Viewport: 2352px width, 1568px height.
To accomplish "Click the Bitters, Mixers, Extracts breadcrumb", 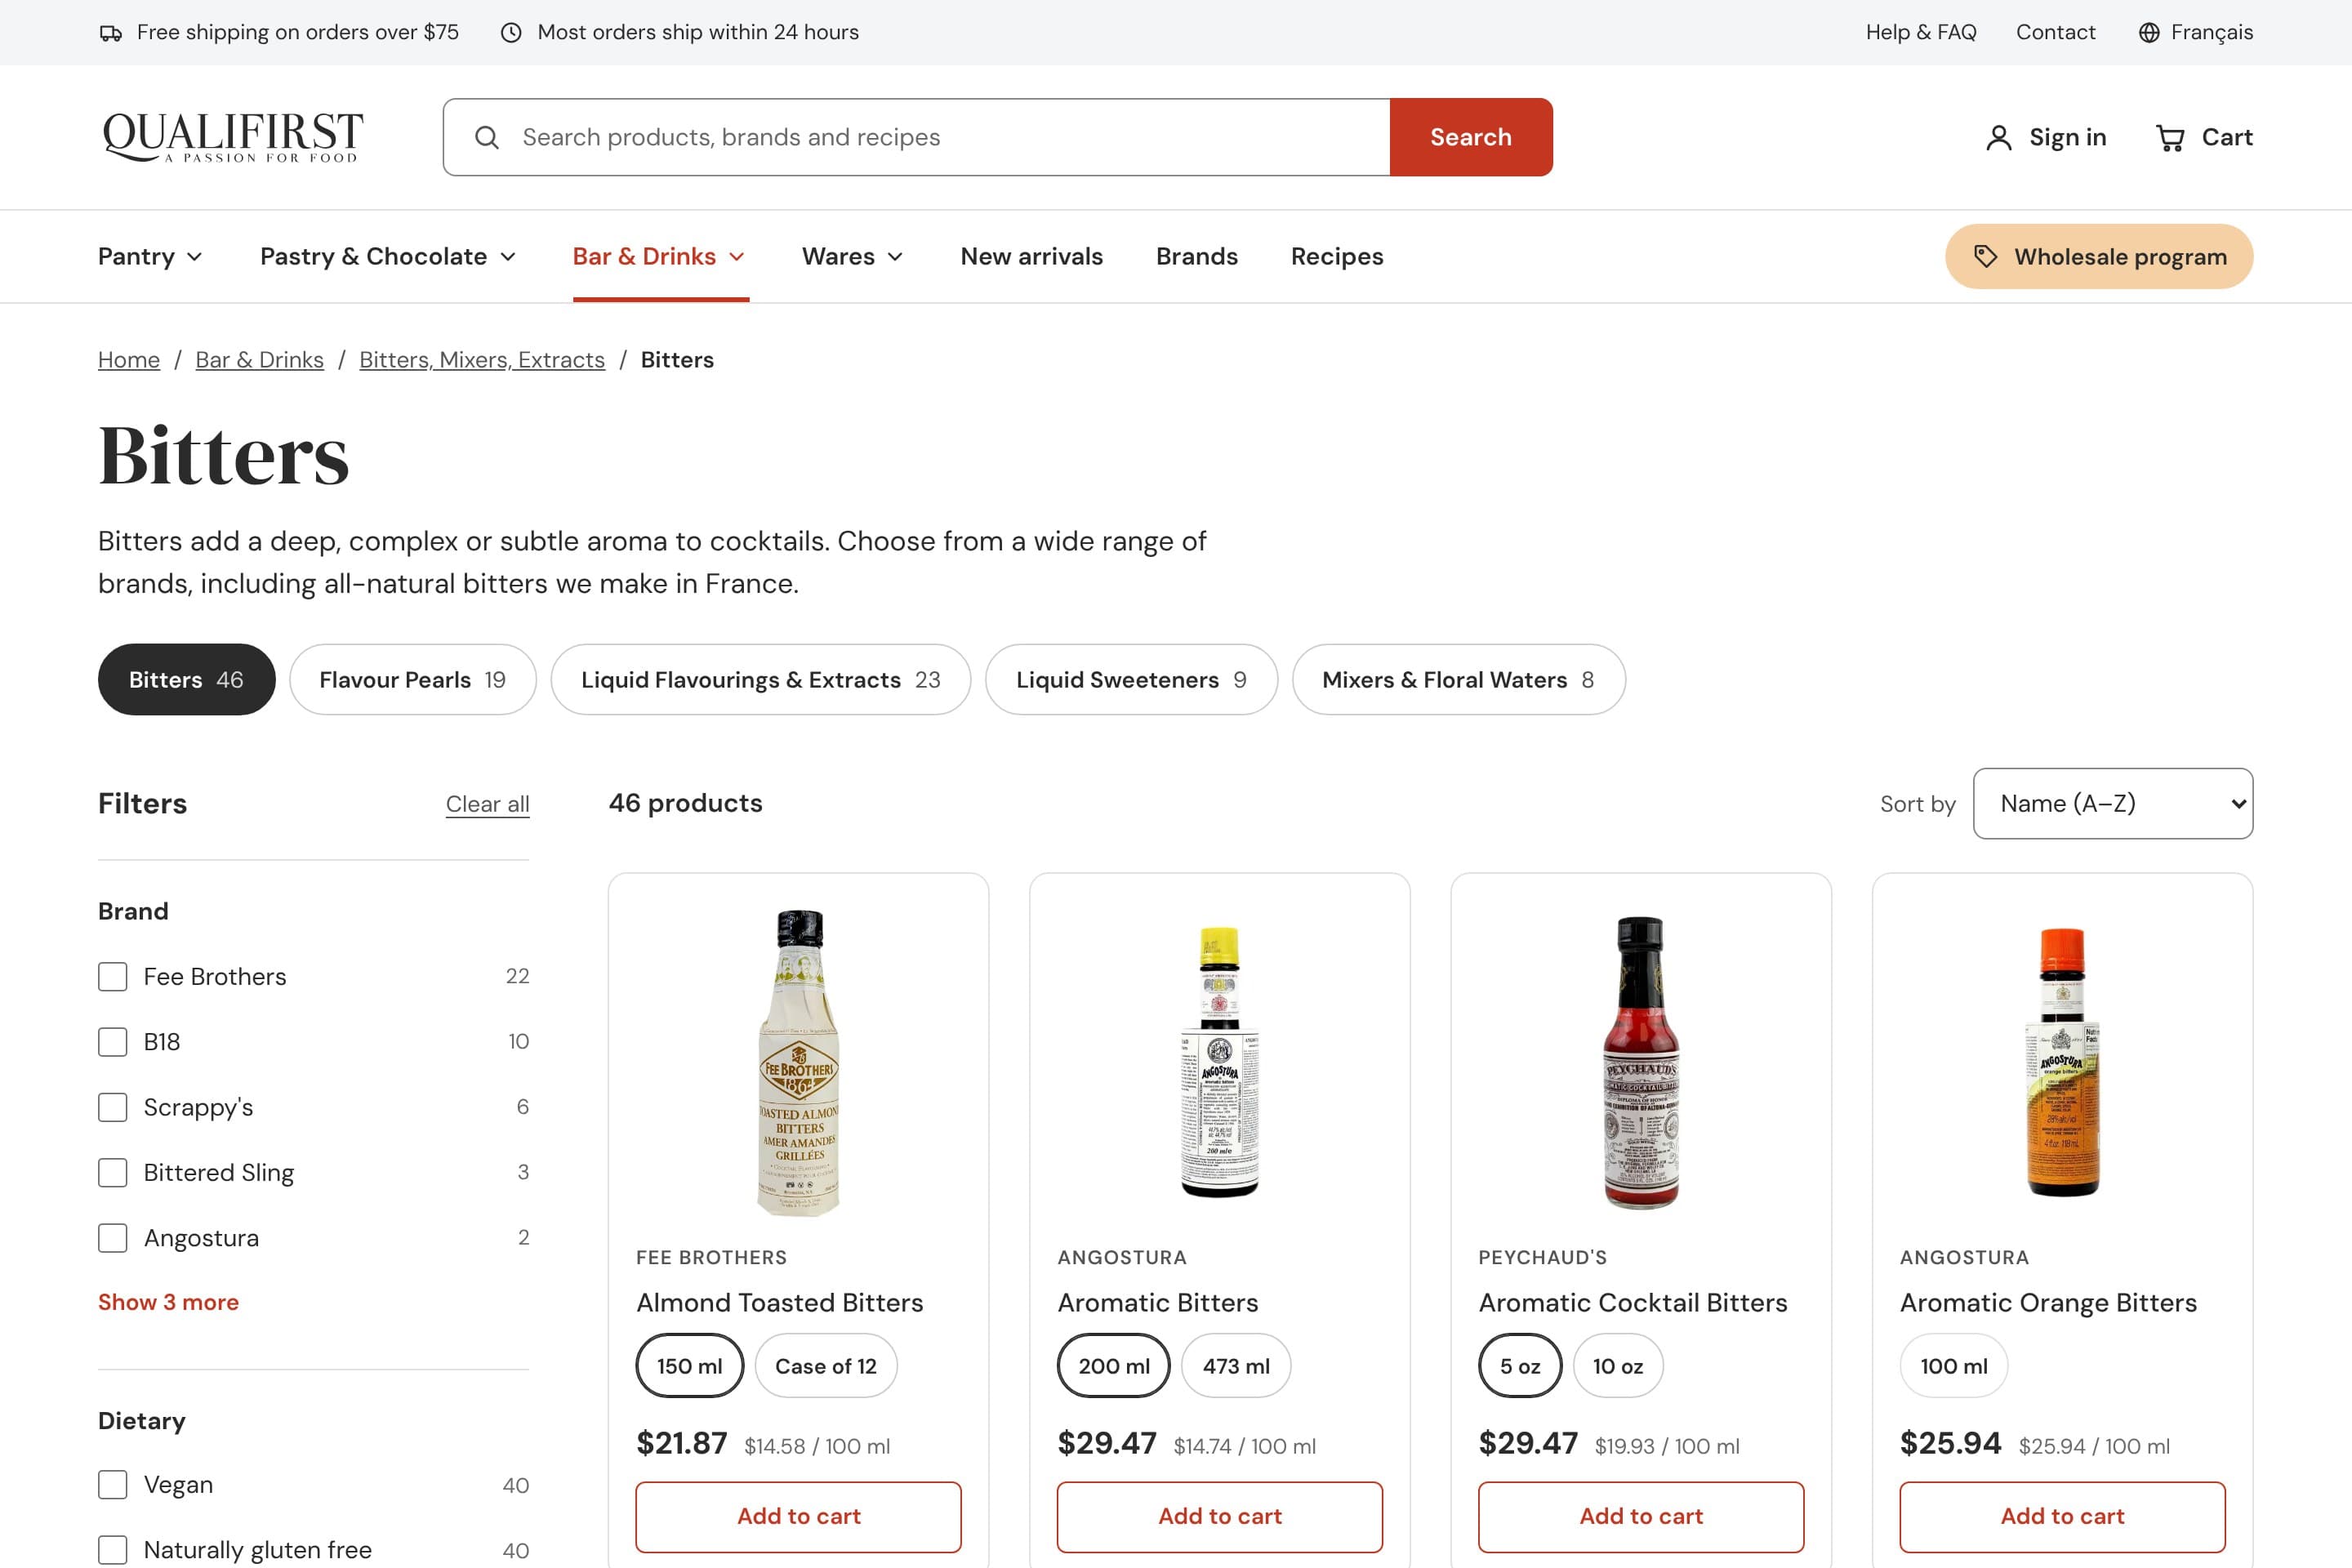I will [x=482, y=360].
